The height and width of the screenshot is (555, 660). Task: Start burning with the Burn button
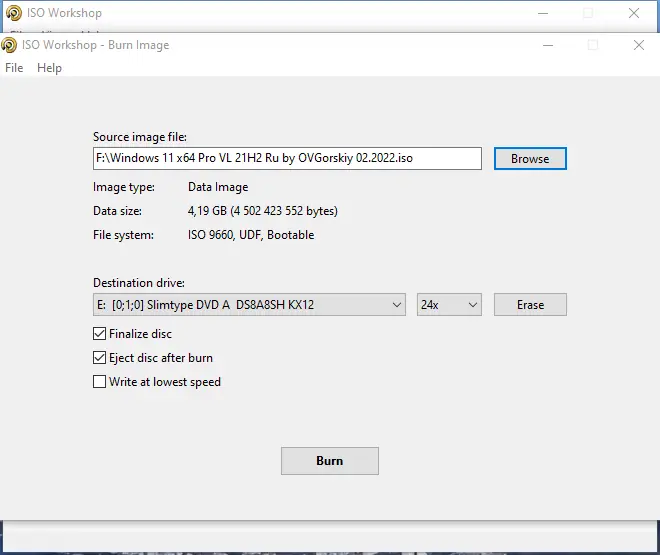pyautogui.click(x=330, y=461)
